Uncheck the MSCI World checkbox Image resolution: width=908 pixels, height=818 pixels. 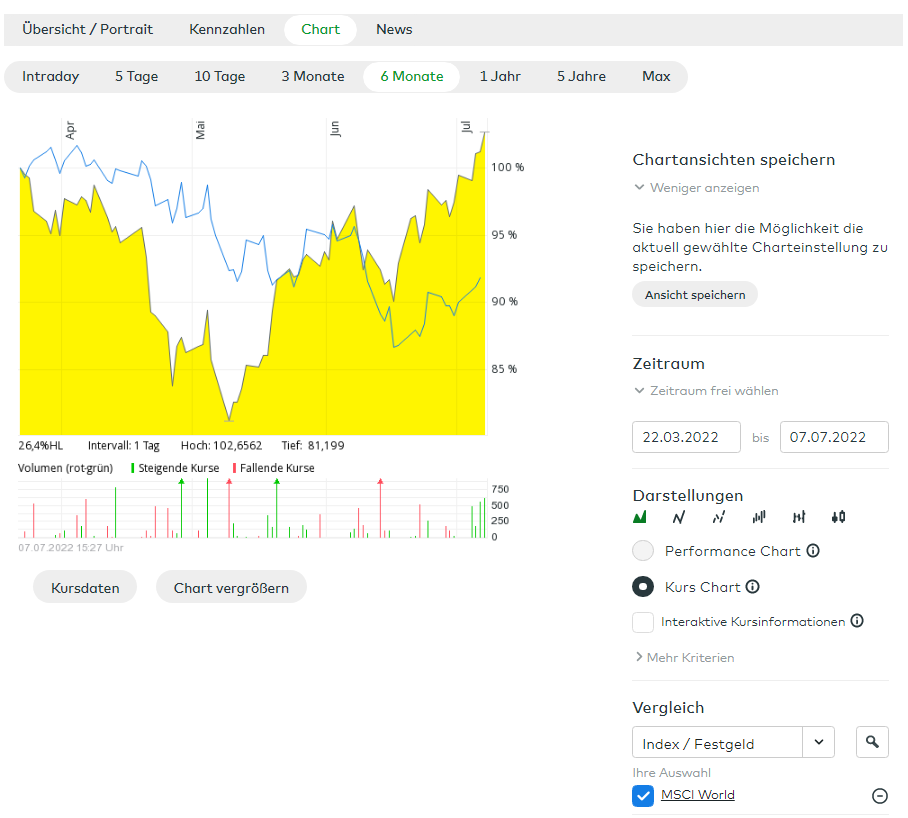pos(643,796)
